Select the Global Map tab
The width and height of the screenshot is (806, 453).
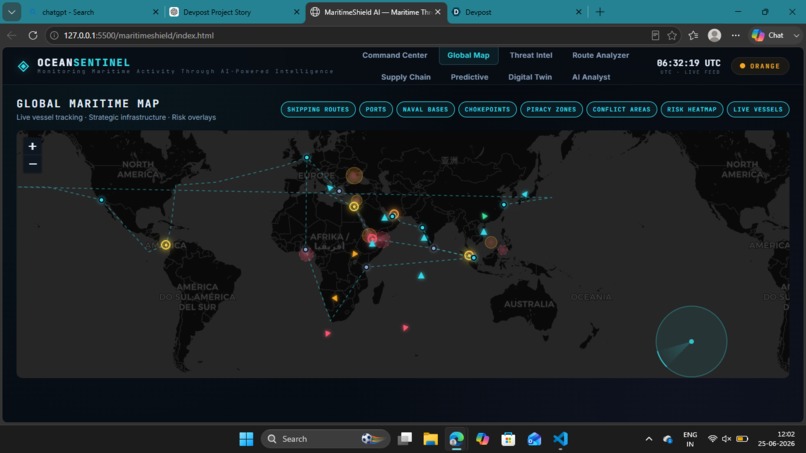point(468,55)
